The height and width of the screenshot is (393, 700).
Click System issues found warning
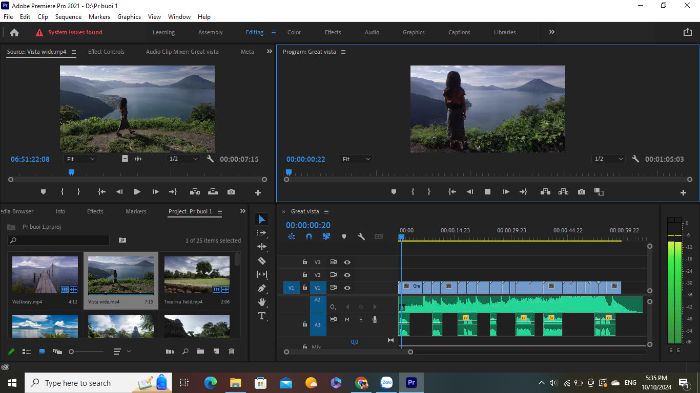click(70, 32)
